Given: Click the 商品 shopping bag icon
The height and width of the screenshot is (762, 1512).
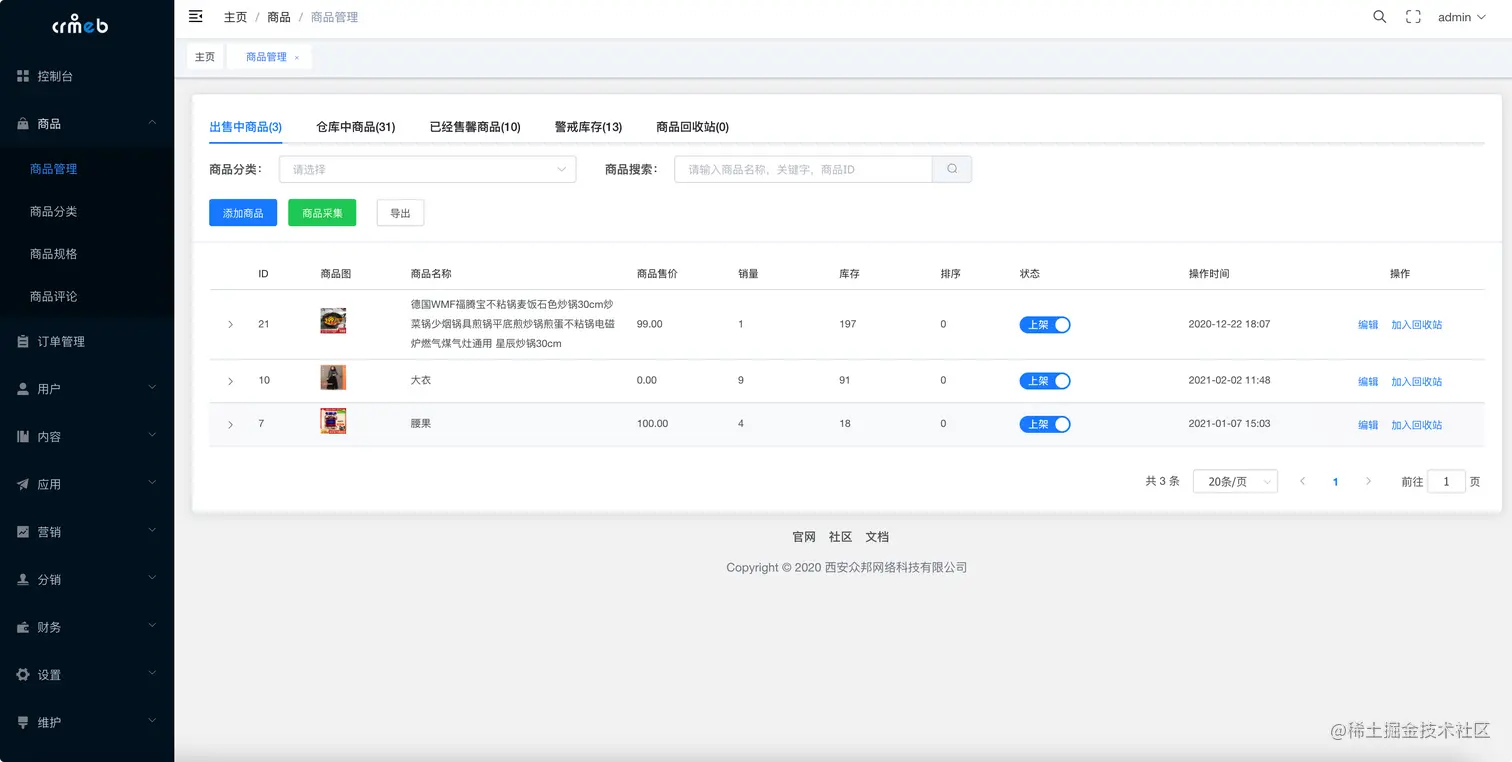Looking at the screenshot, I should pos(23,124).
